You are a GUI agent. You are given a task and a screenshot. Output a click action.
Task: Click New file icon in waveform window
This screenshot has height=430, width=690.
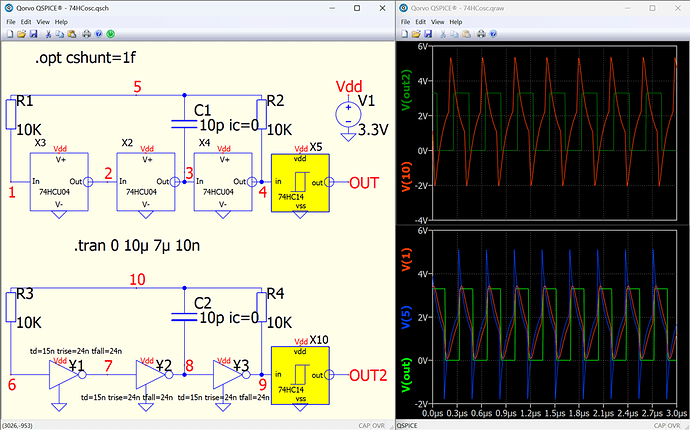click(404, 34)
